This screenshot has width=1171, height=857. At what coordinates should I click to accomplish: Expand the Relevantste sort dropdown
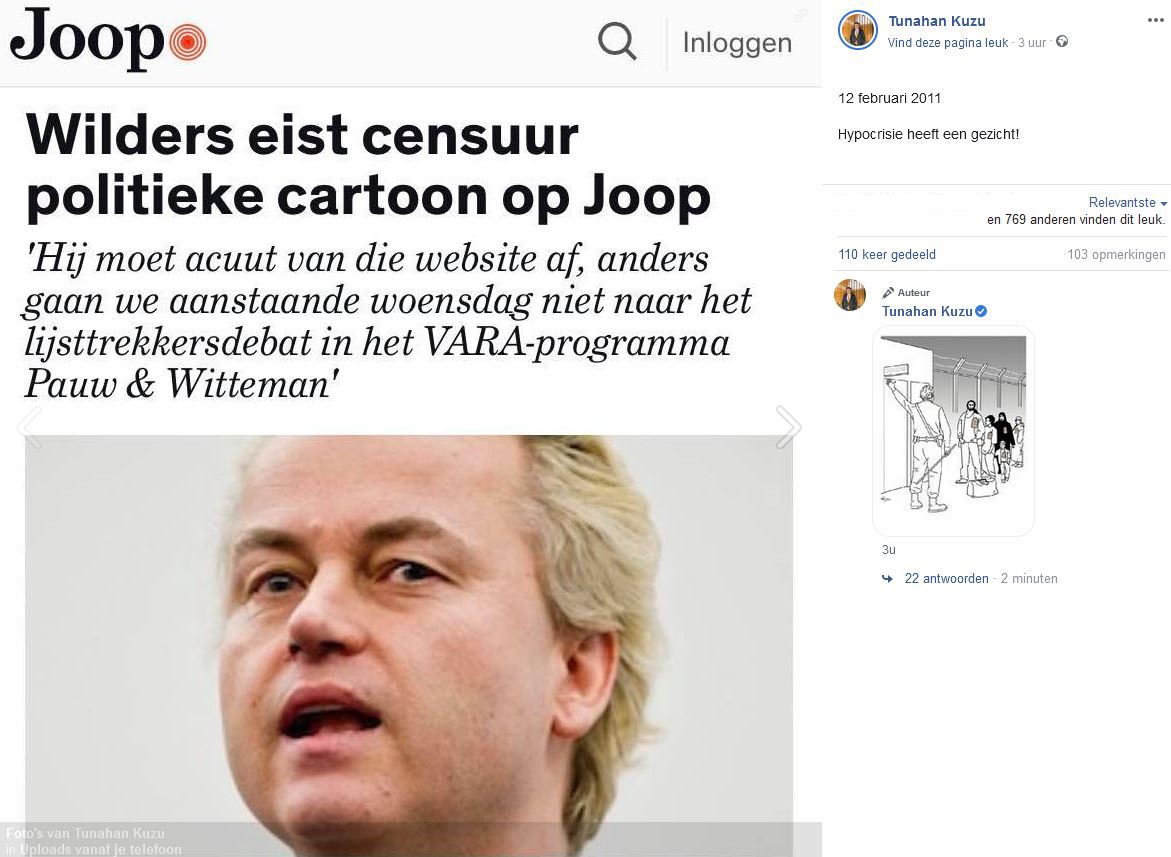[1127, 202]
